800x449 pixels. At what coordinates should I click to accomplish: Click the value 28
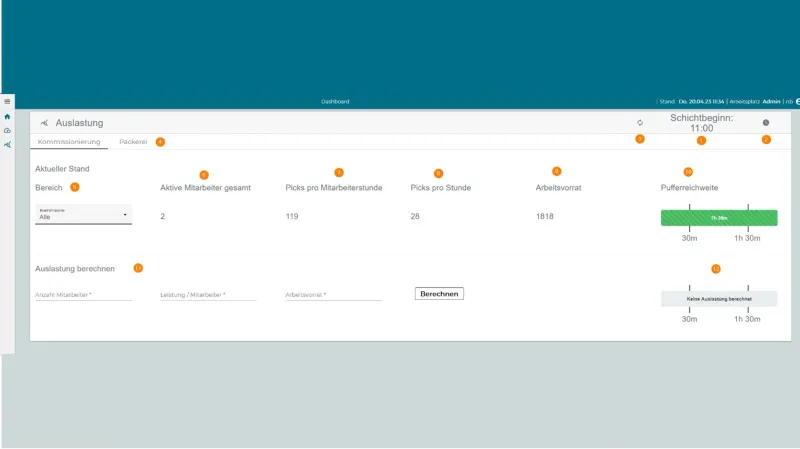[x=415, y=216]
